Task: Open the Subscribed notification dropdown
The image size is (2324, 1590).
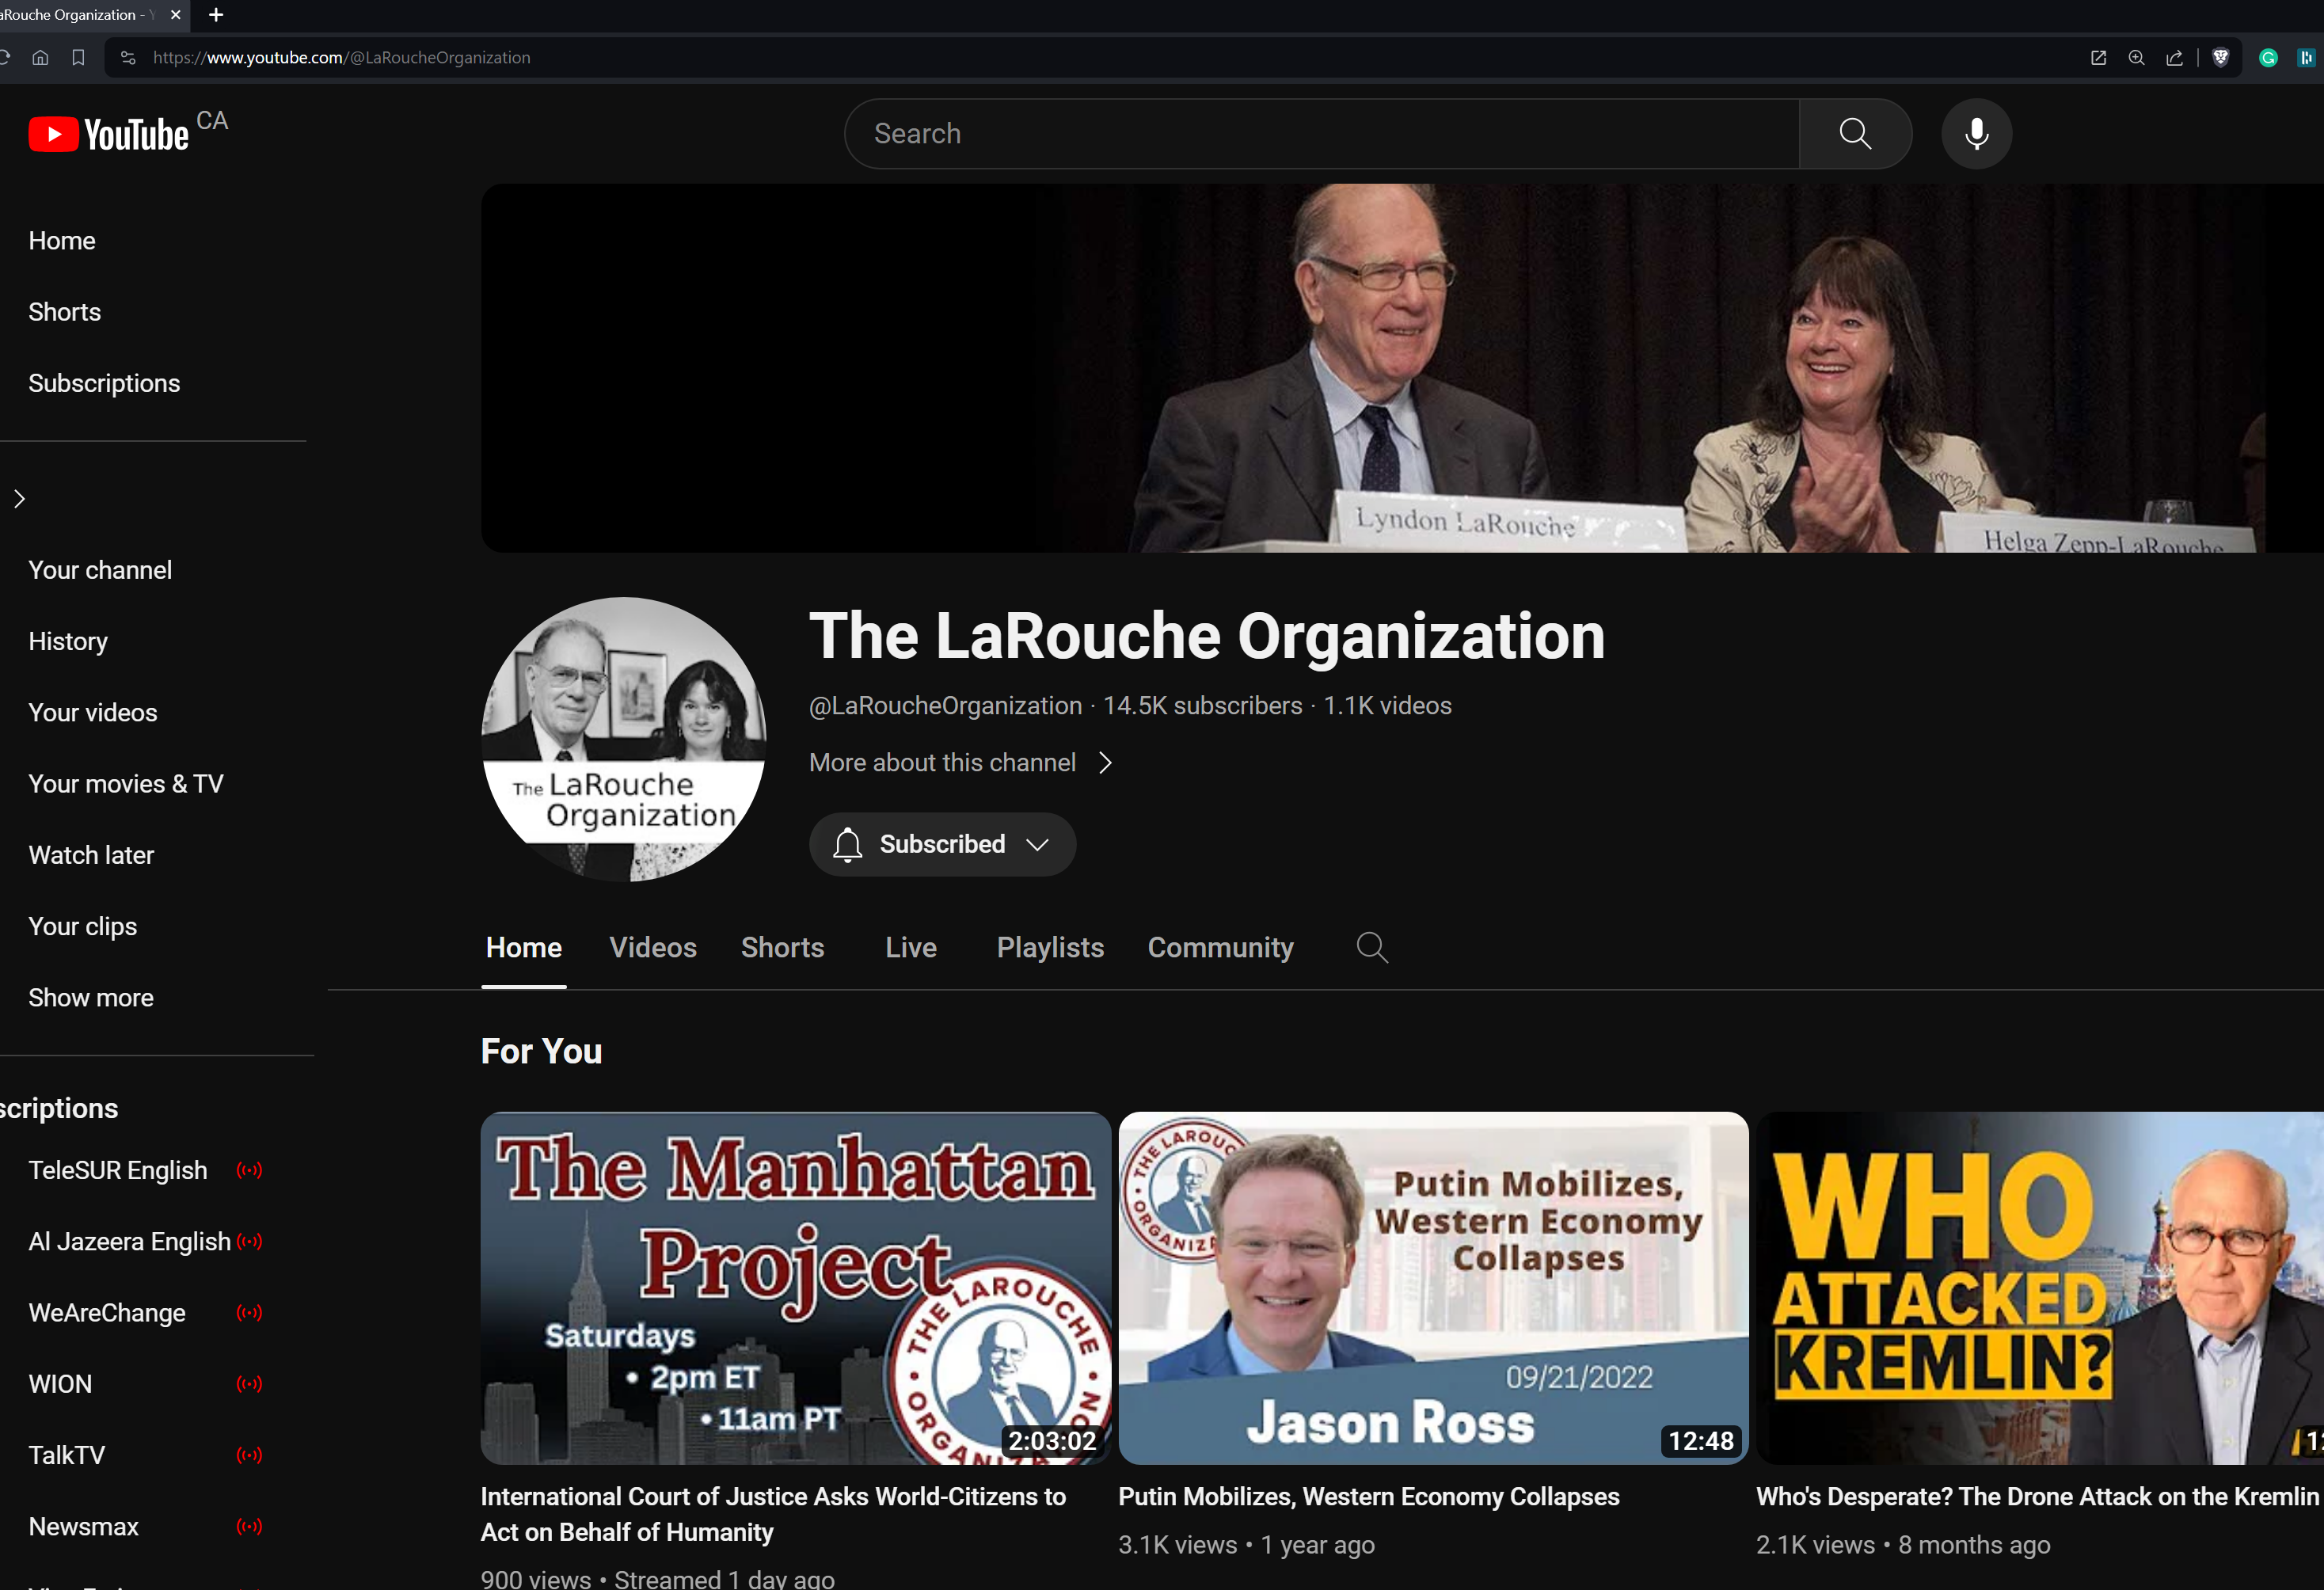Action: (942, 844)
